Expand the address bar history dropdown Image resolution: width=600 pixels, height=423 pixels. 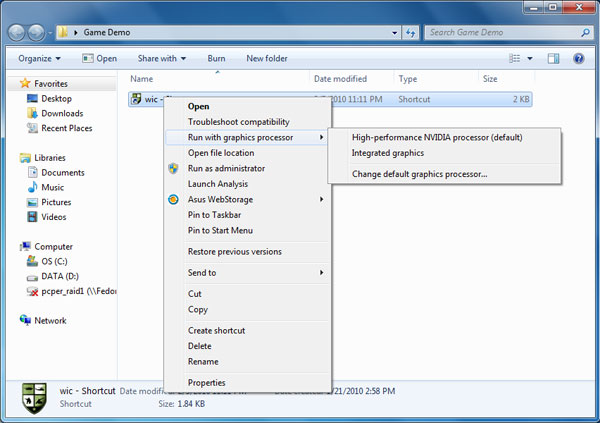tap(395, 33)
